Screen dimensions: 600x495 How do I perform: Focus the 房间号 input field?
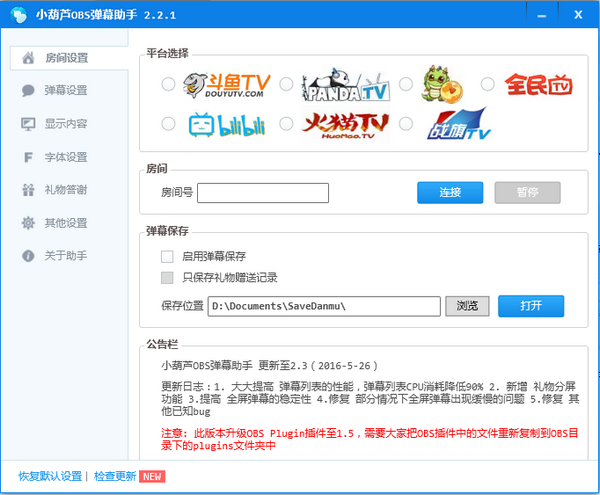pos(263,193)
